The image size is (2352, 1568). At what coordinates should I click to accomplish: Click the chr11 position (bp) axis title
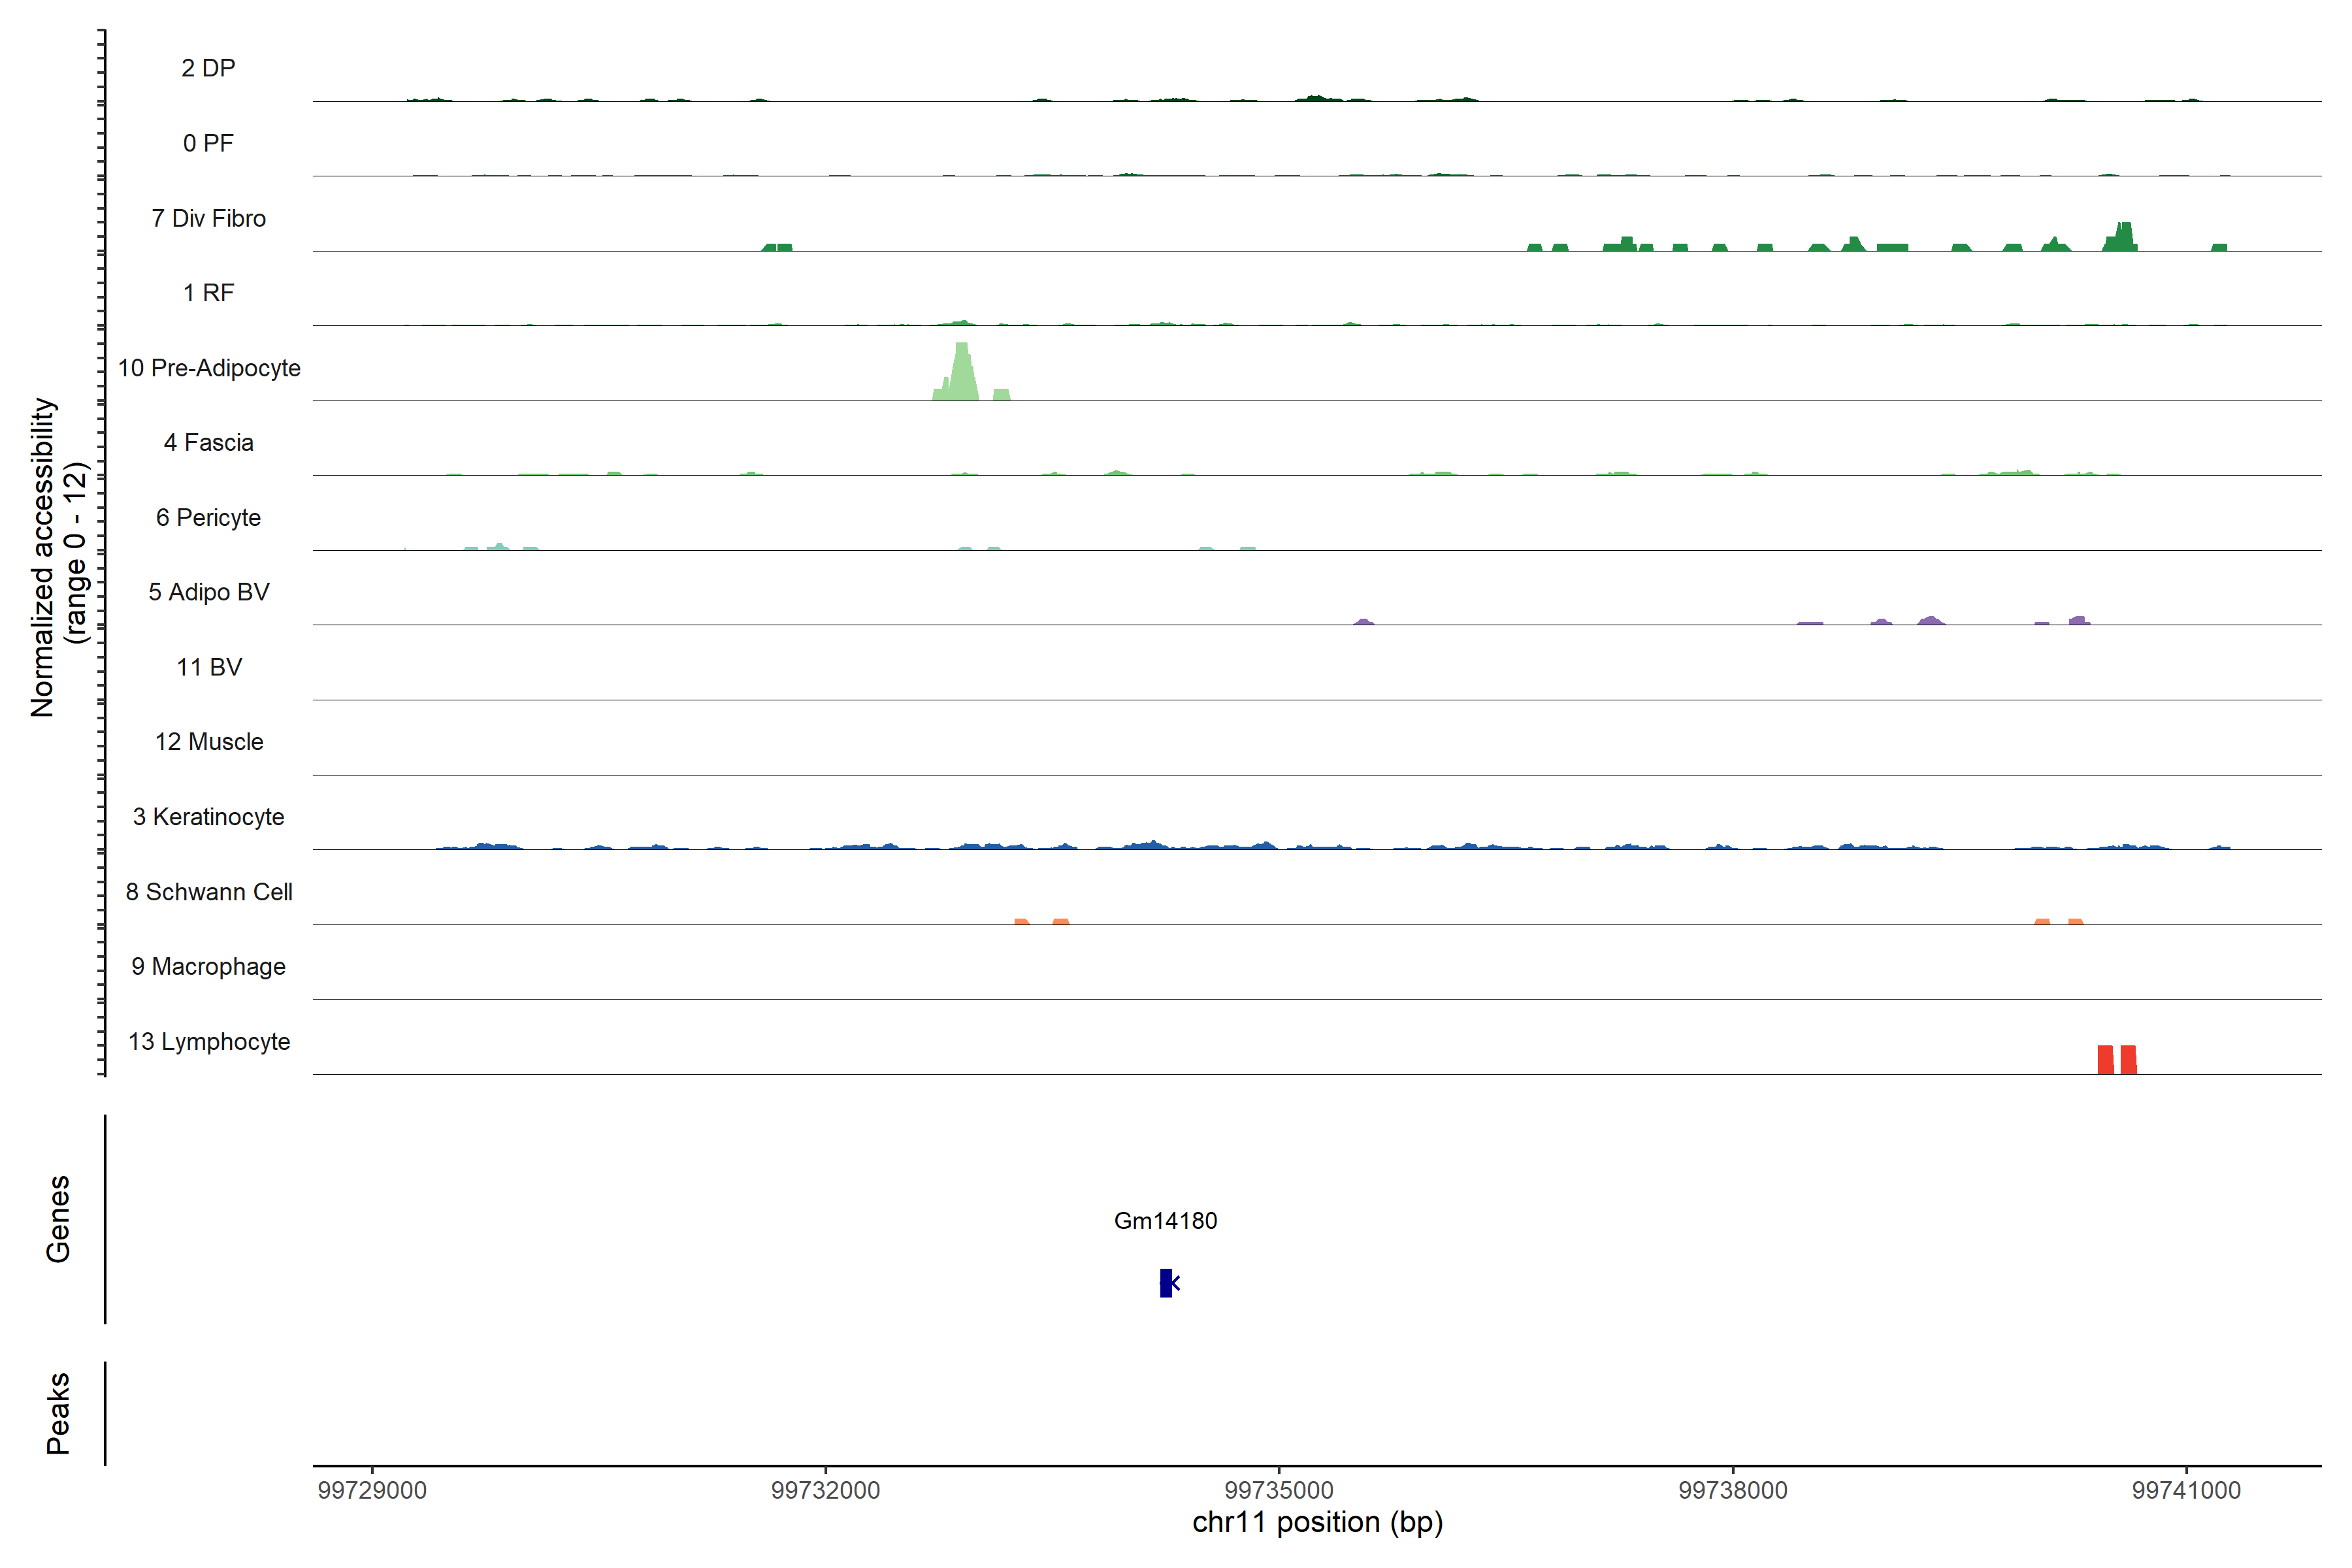pos(1317,1523)
